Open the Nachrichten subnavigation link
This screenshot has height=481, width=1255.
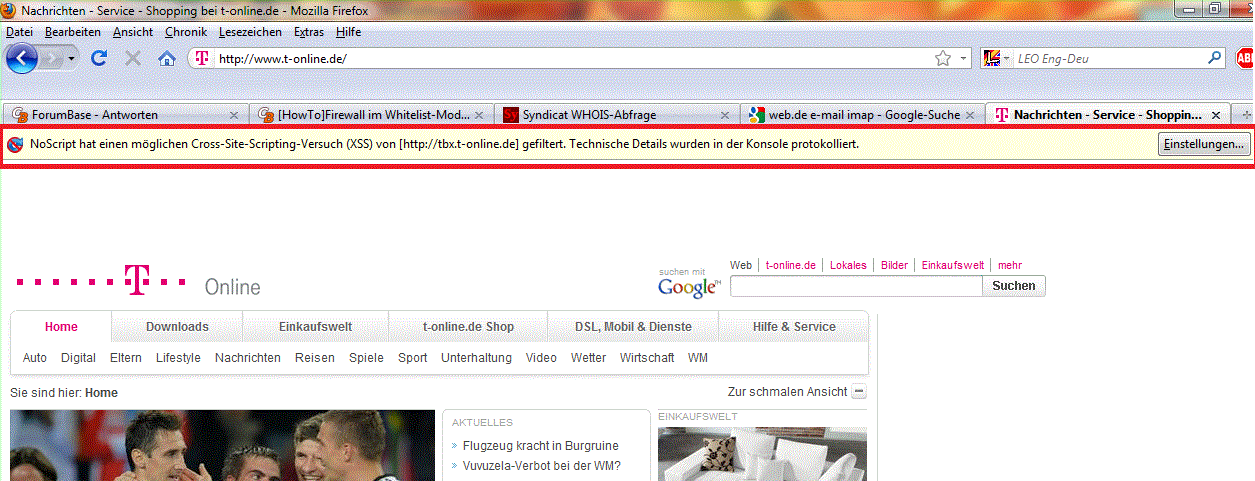coord(248,357)
